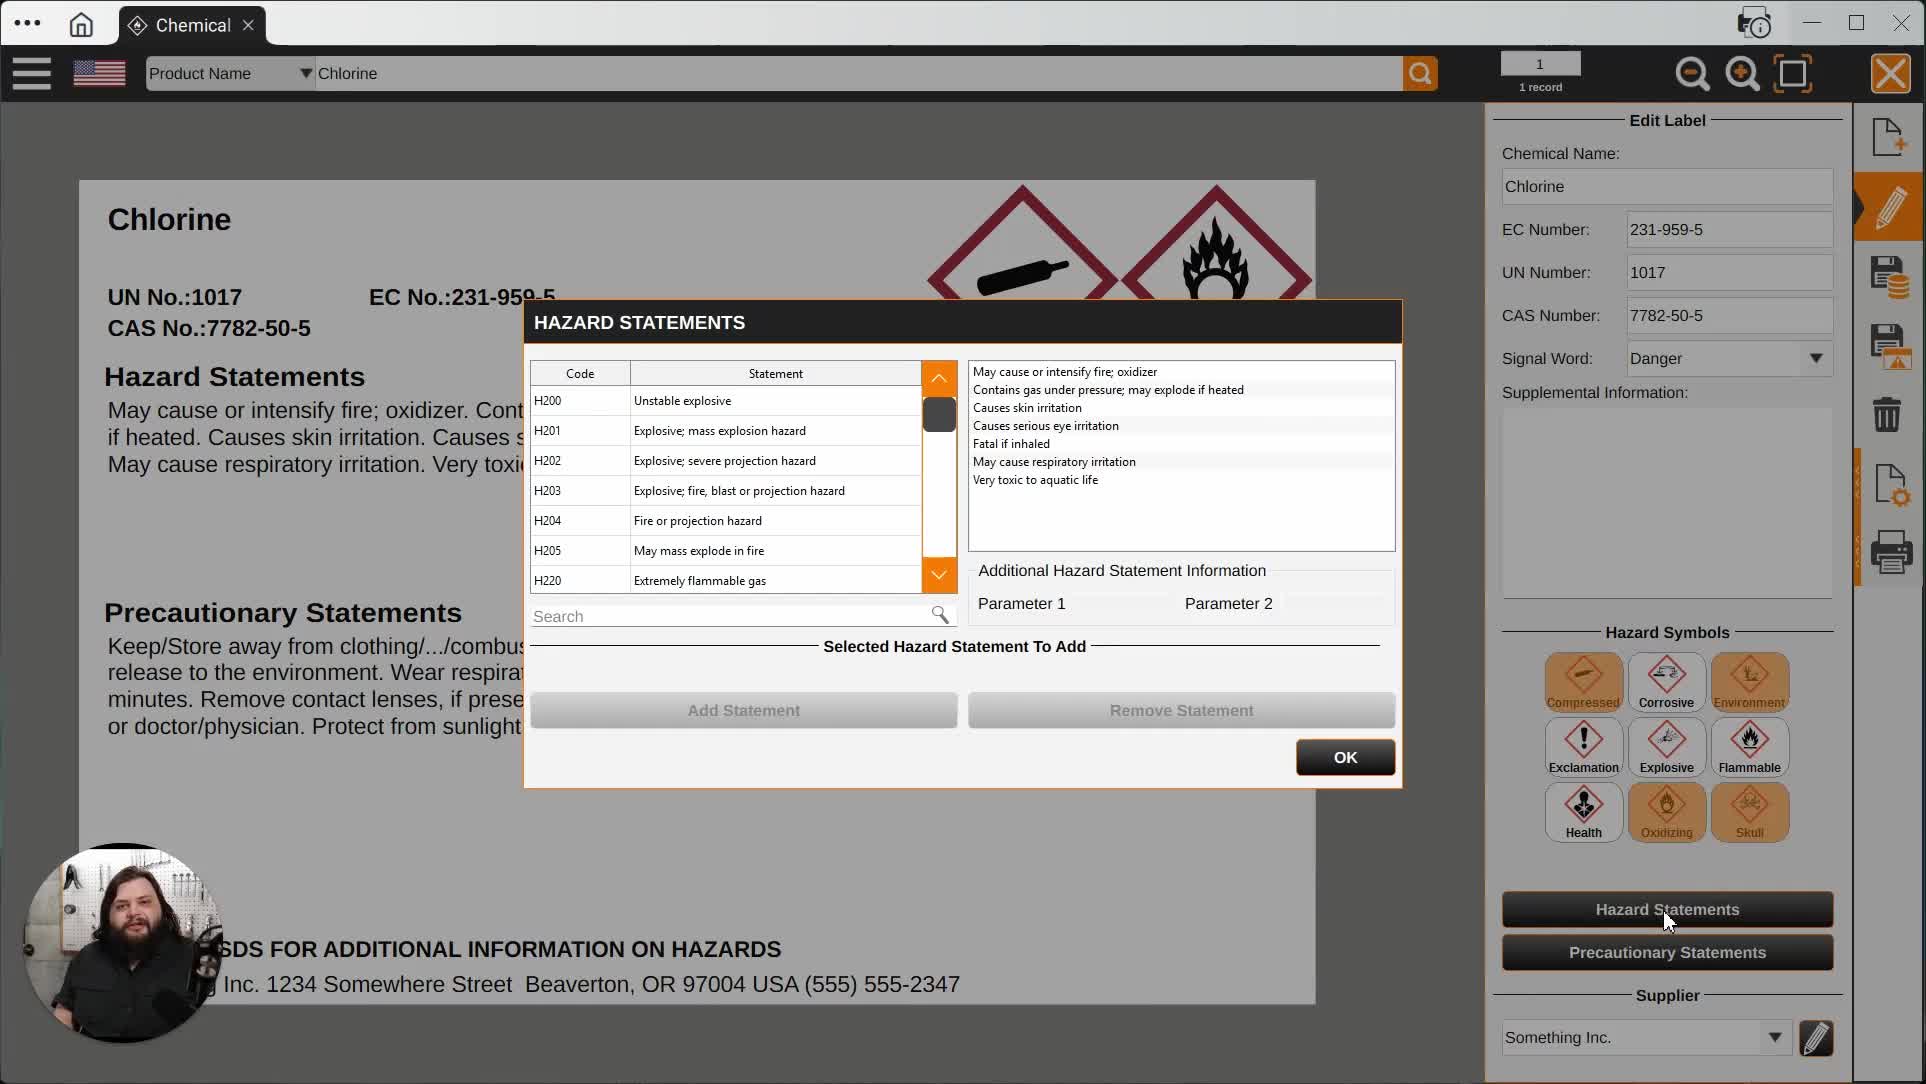Click the hazard statement Search field
Viewport: 1926px width, 1084px height.
pyautogui.click(x=741, y=616)
